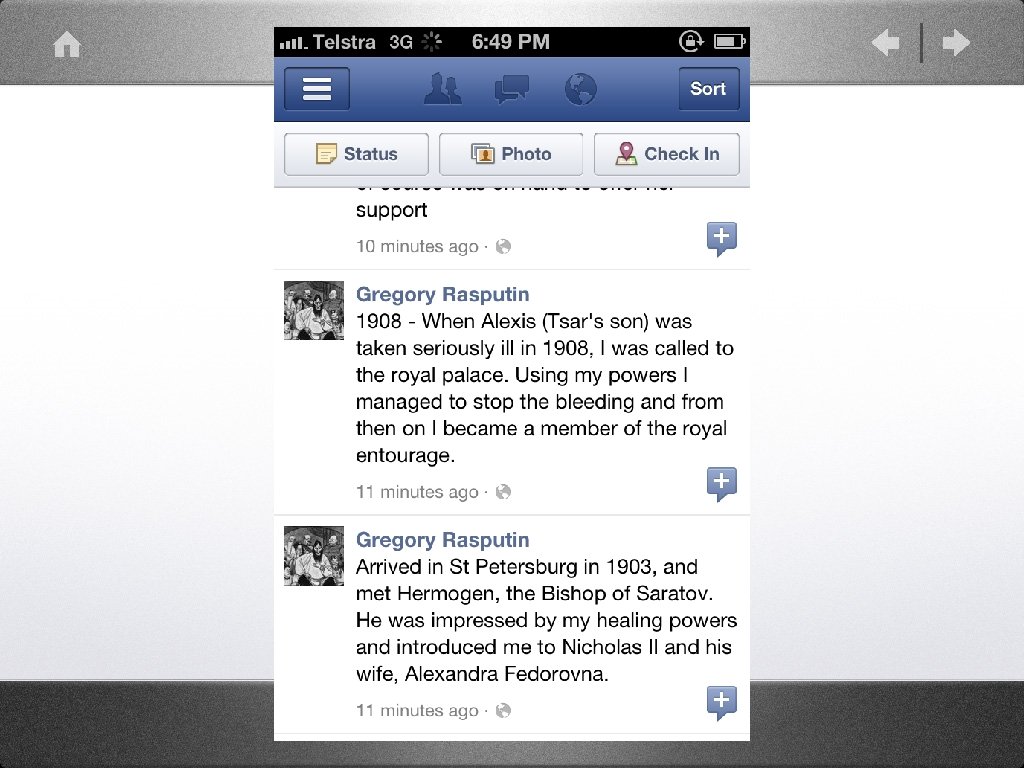
Task: Tap the rotation lock icon in status bar
Action: 691,42
